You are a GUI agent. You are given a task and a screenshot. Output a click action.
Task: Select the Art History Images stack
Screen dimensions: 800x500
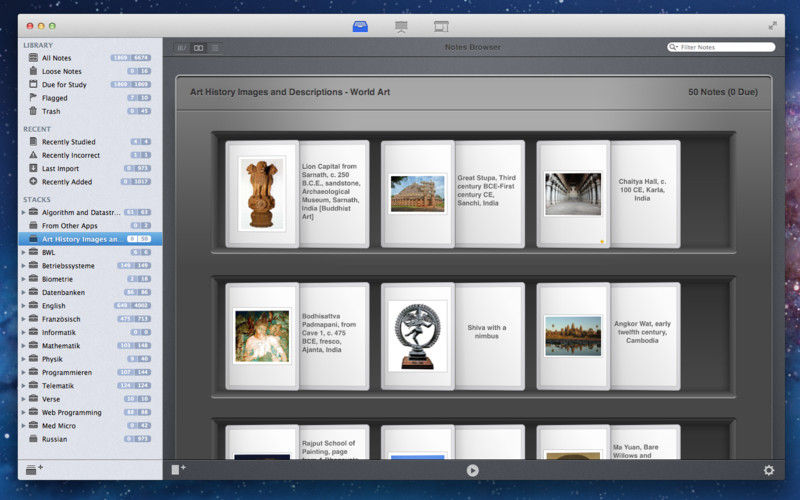pyautogui.click(x=90, y=238)
